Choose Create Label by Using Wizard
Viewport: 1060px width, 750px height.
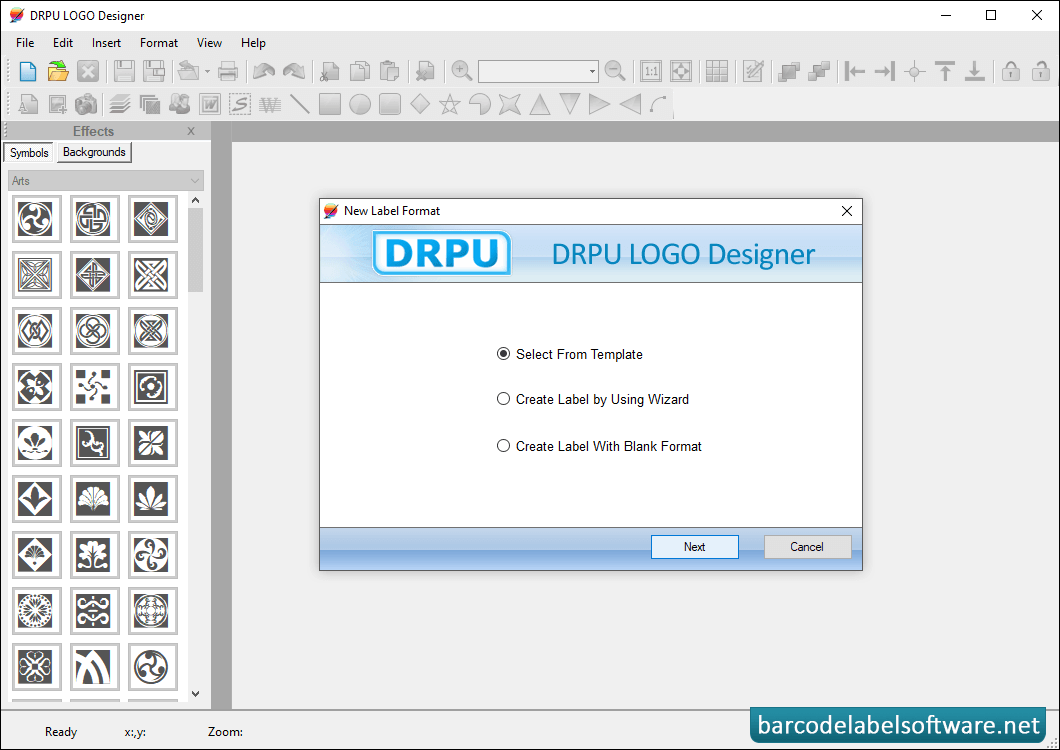coord(593,400)
